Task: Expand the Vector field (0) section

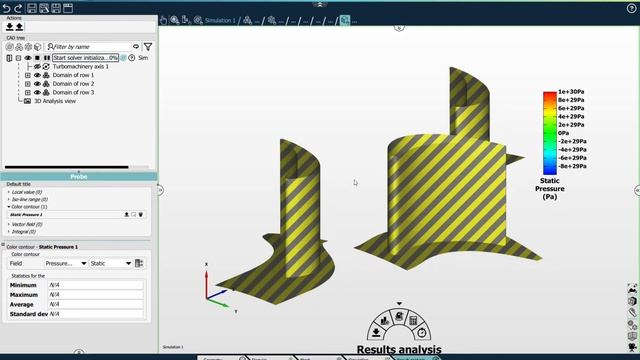Action: click(x=9, y=224)
